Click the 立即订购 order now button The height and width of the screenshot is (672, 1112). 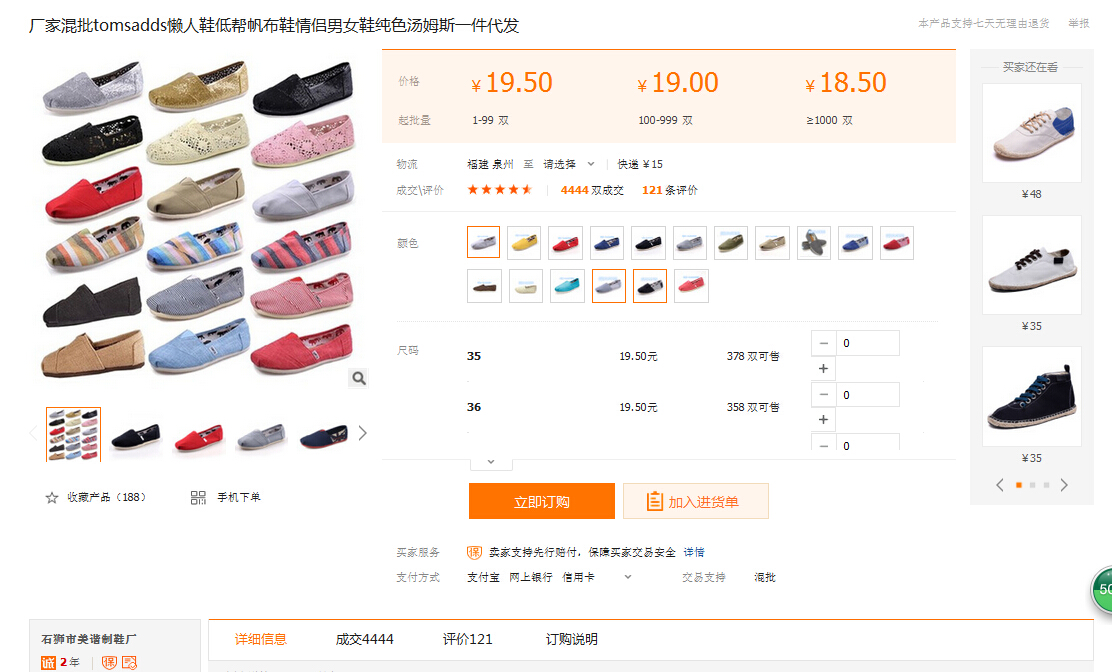click(x=541, y=501)
